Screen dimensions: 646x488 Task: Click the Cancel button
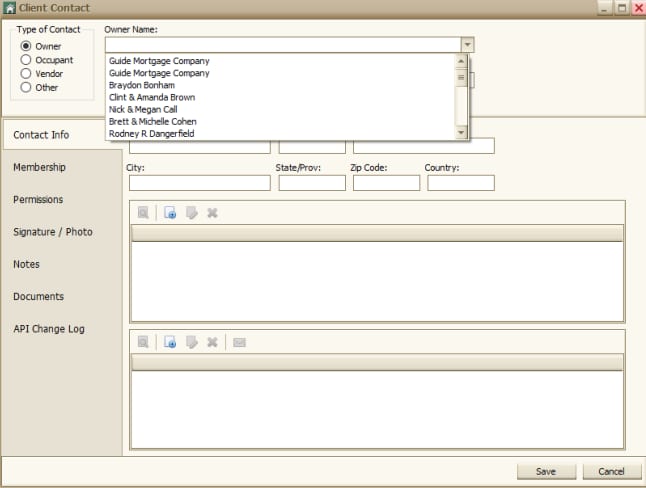[x=612, y=472]
